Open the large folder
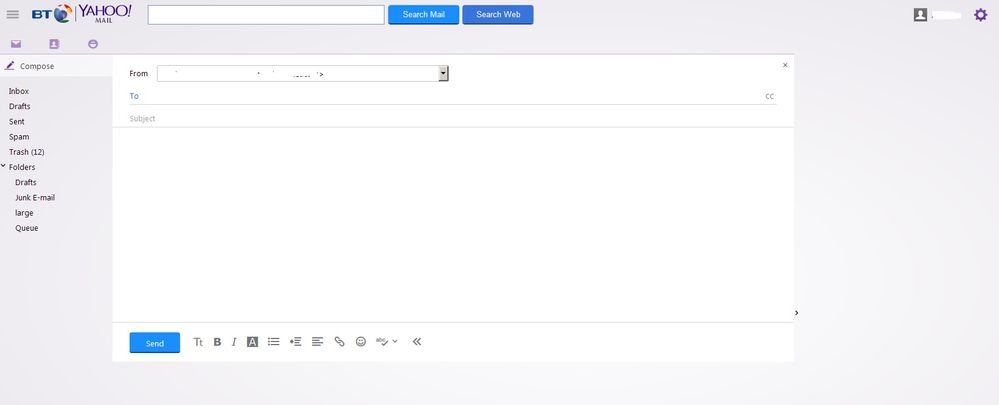 point(24,213)
